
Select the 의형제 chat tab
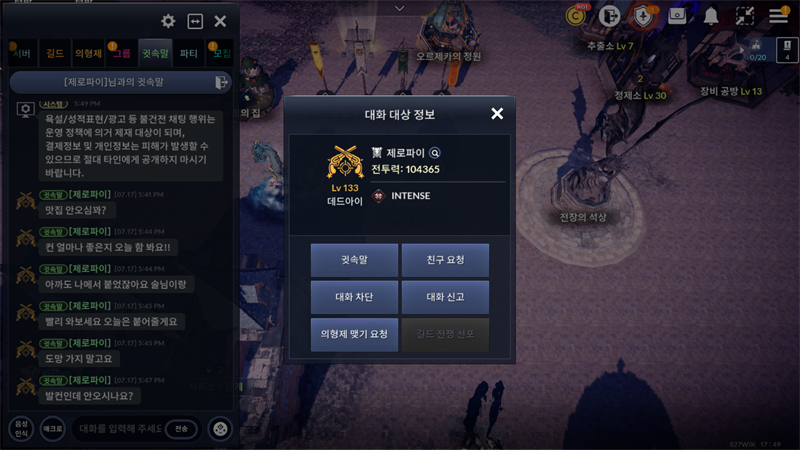pyautogui.click(x=88, y=53)
